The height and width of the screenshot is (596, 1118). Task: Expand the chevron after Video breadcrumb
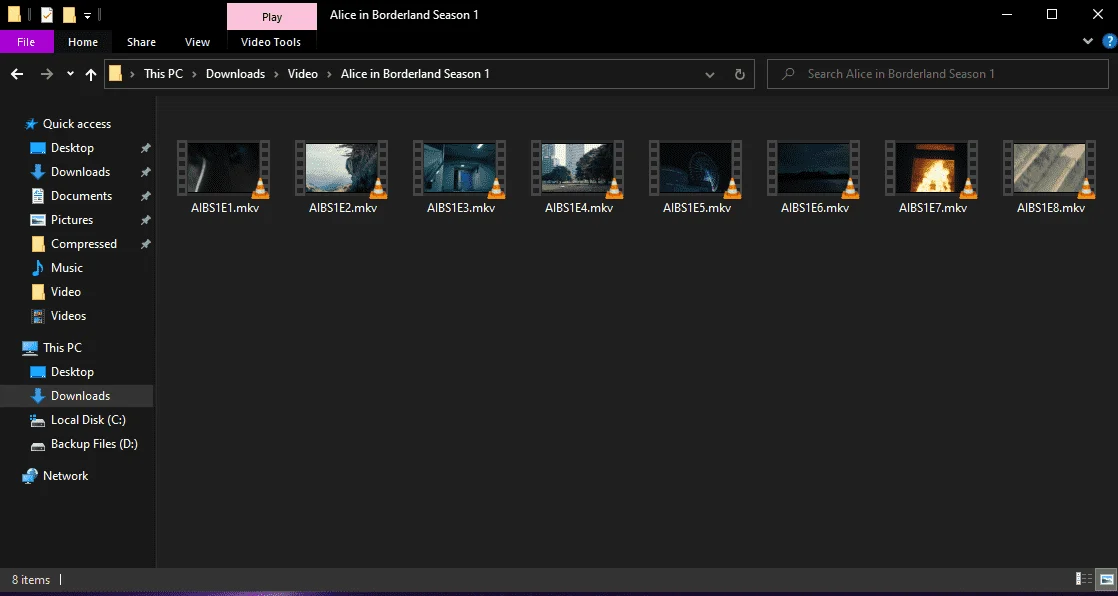[329, 74]
